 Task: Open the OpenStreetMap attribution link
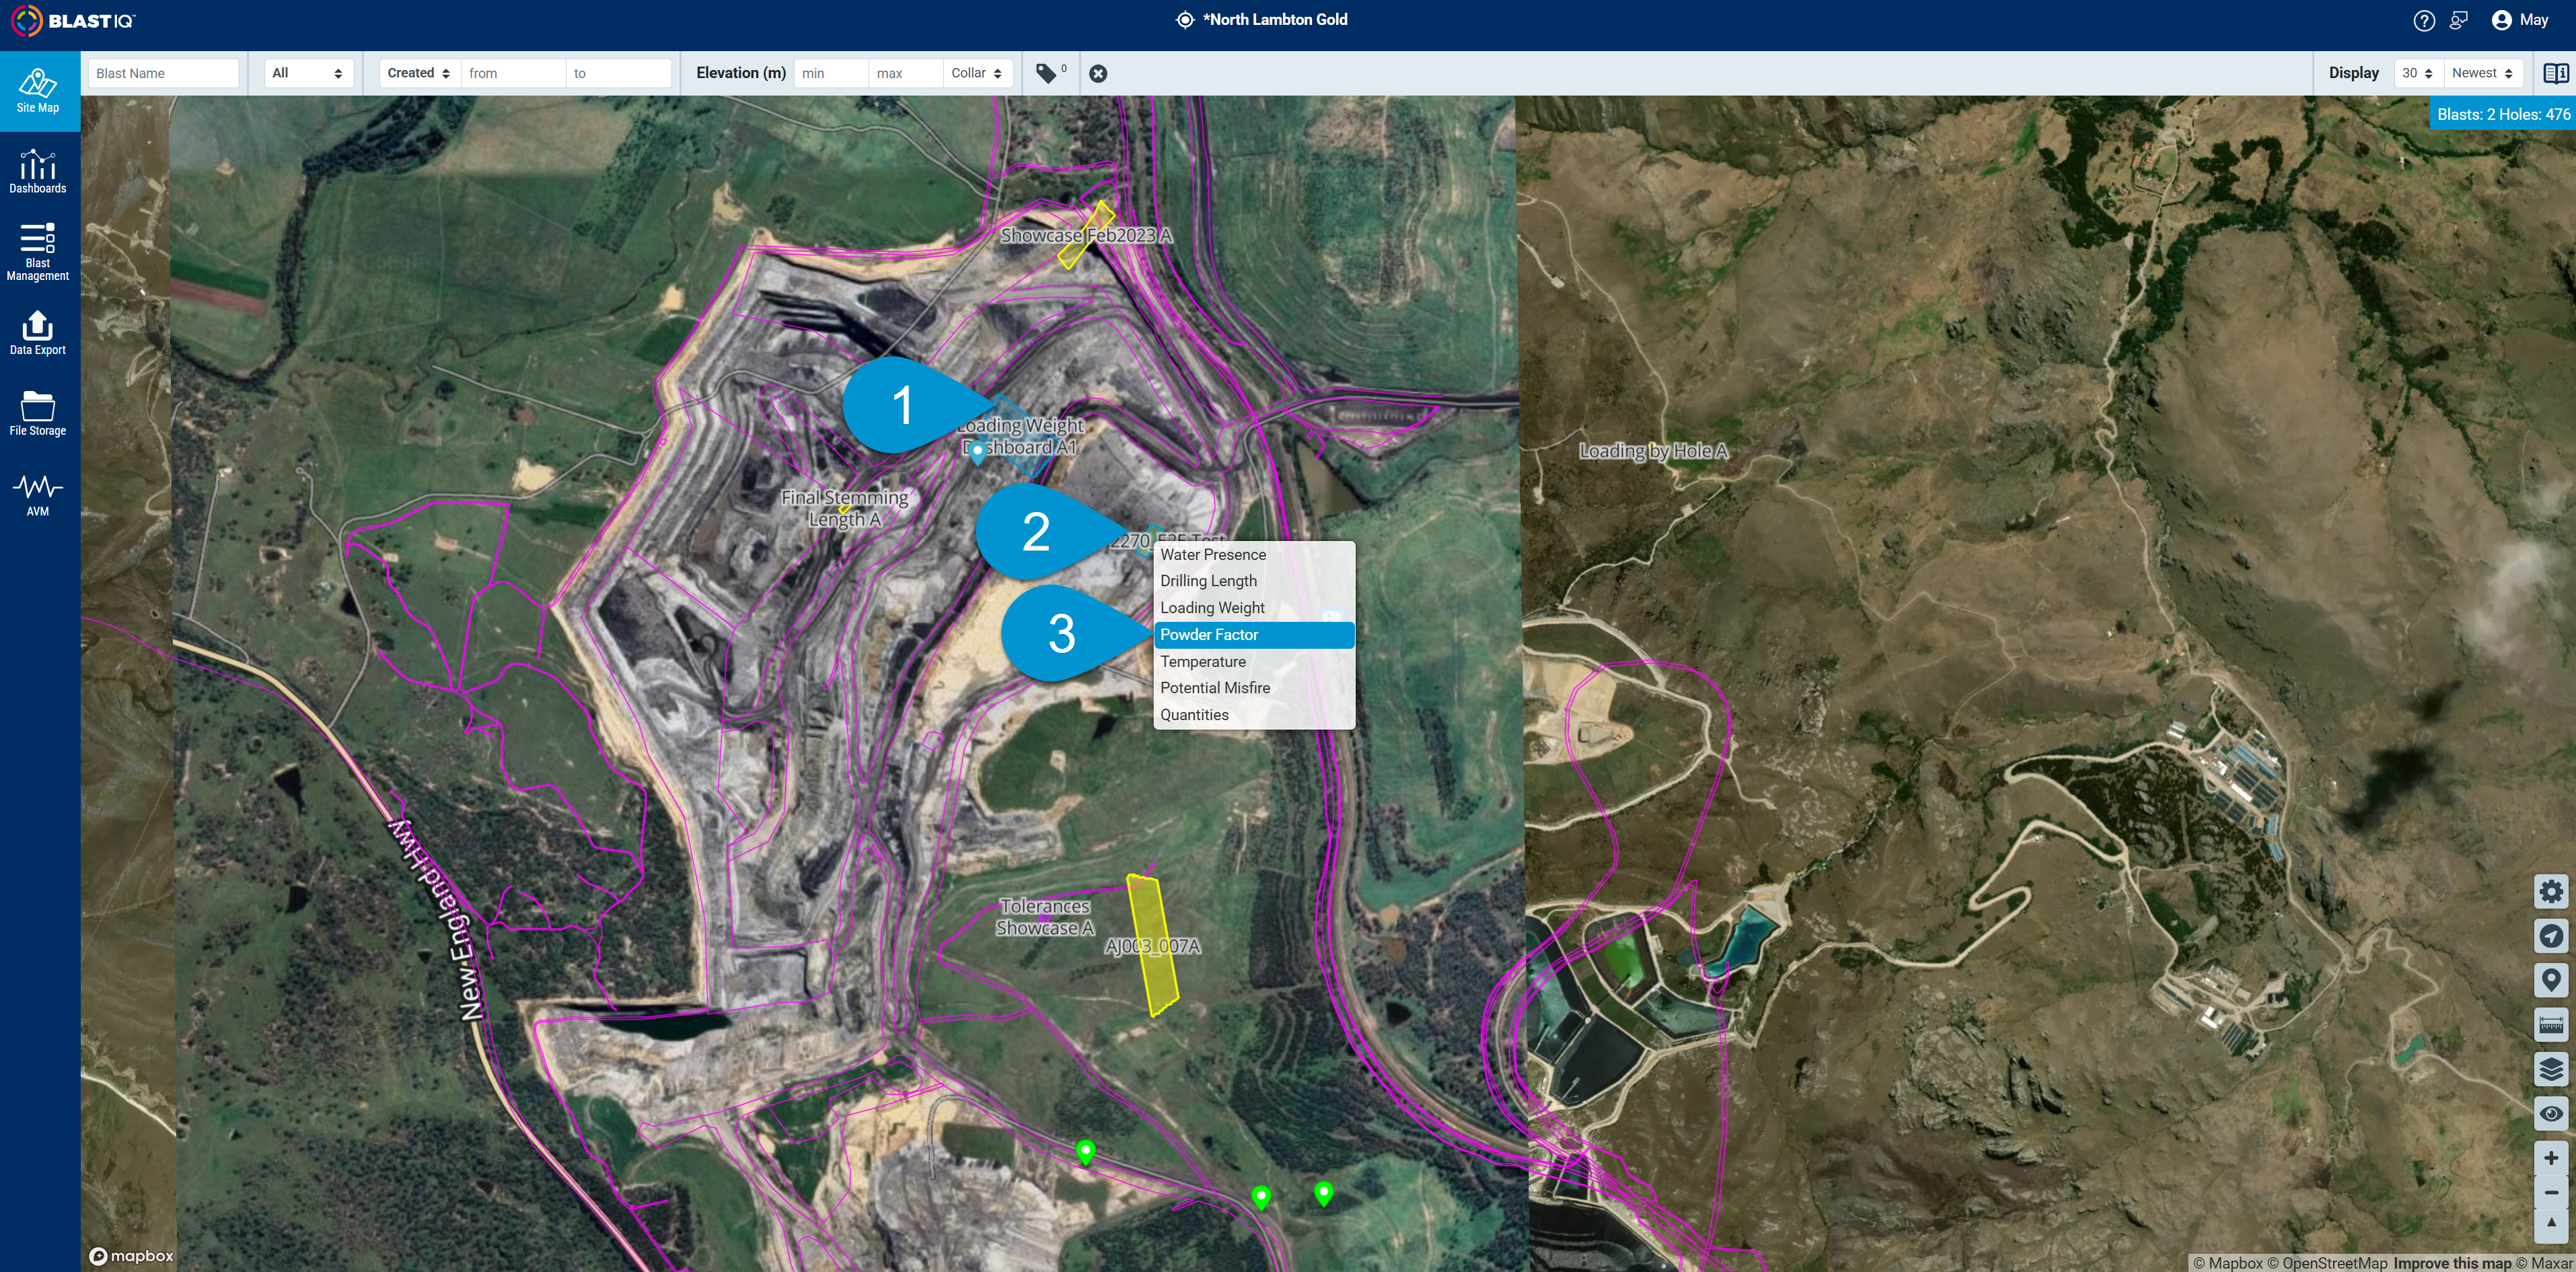coord(2327,1263)
